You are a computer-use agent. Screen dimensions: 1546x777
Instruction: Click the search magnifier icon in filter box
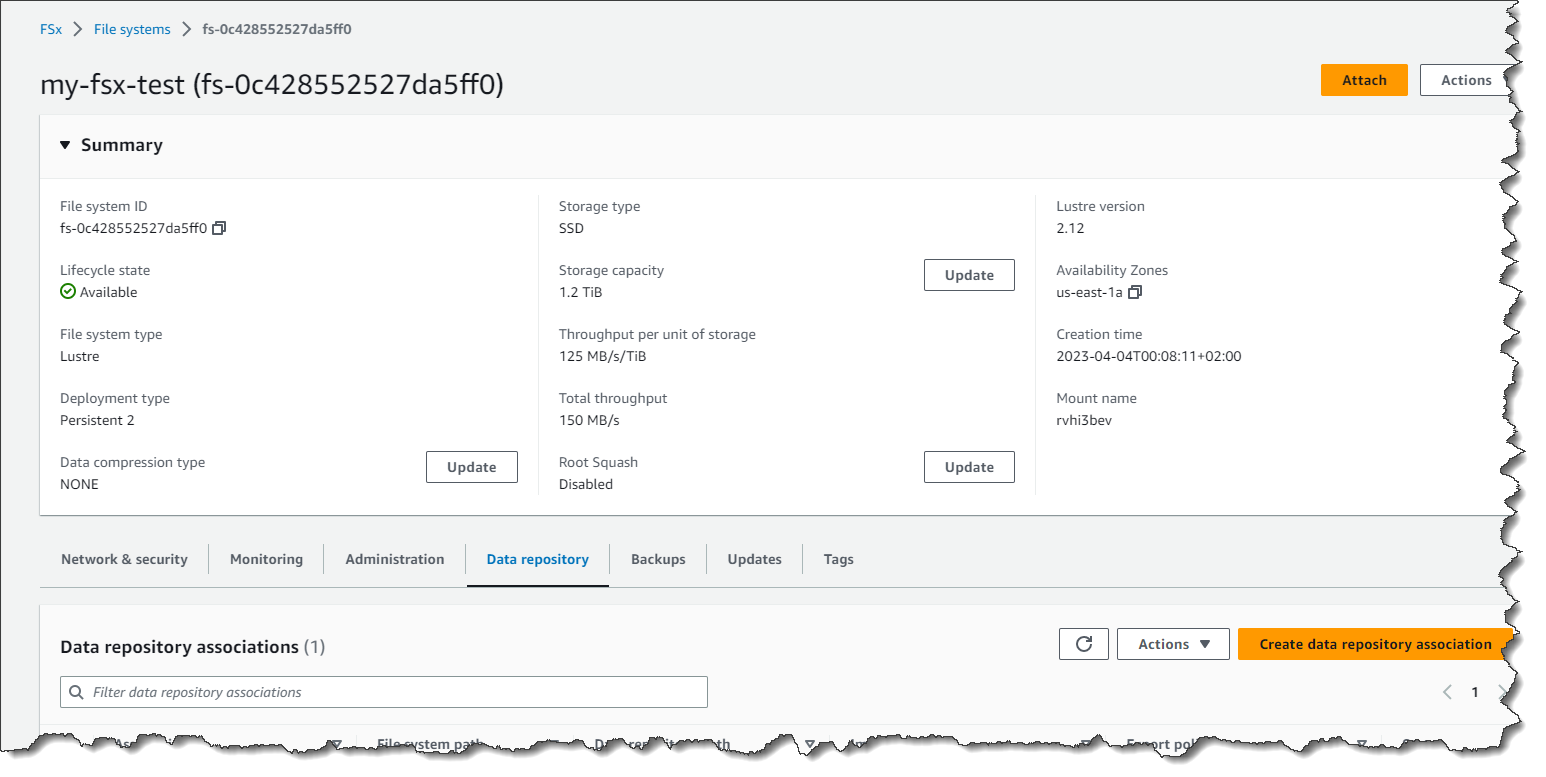[x=76, y=692]
